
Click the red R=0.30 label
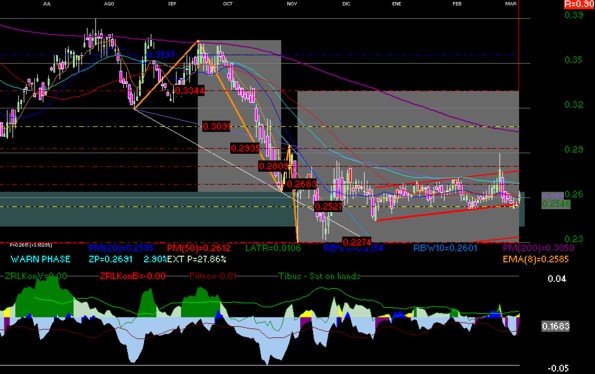[x=579, y=4]
